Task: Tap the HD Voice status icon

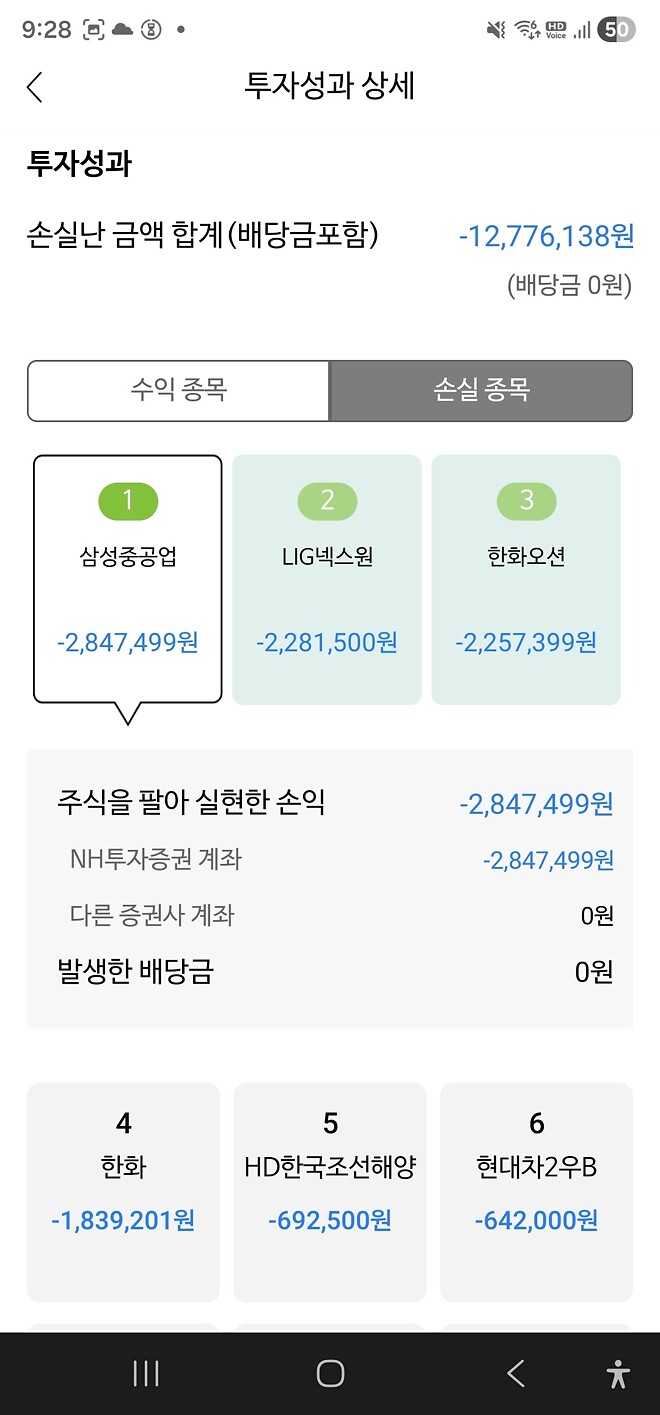Action: pyautogui.click(x=557, y=28)
